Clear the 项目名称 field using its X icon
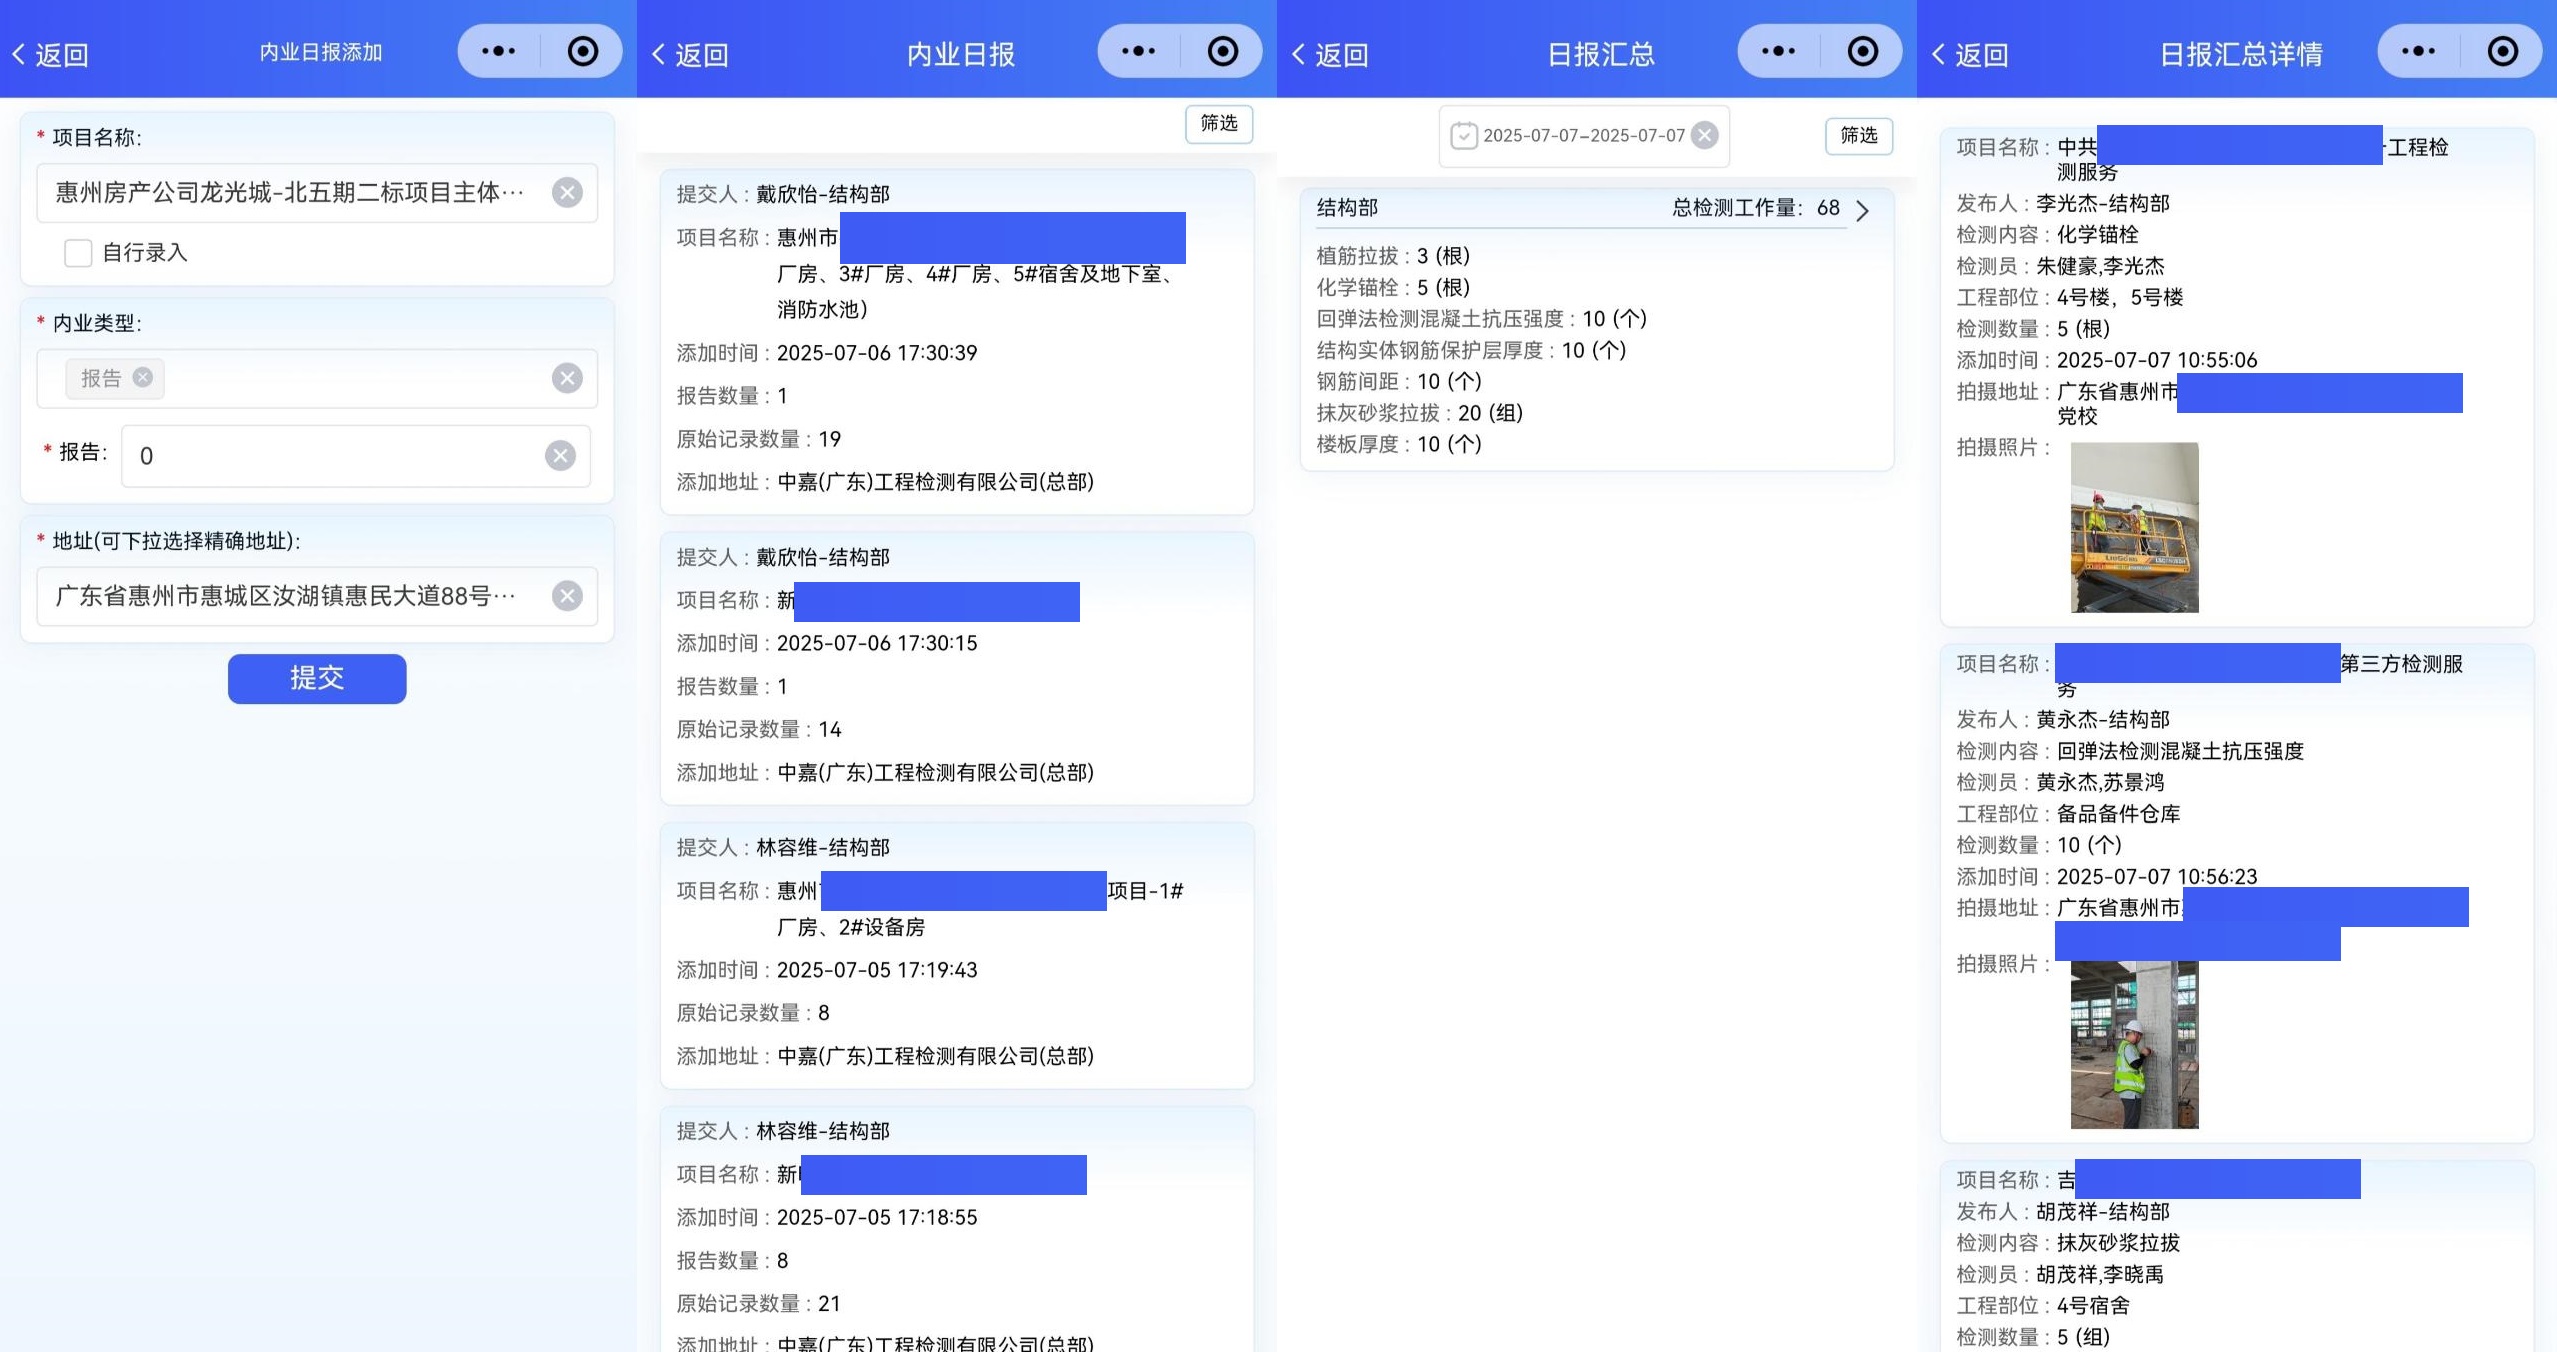This screenshot has width=2557, height=1352. pyautogui.click(x=568, y=192)
